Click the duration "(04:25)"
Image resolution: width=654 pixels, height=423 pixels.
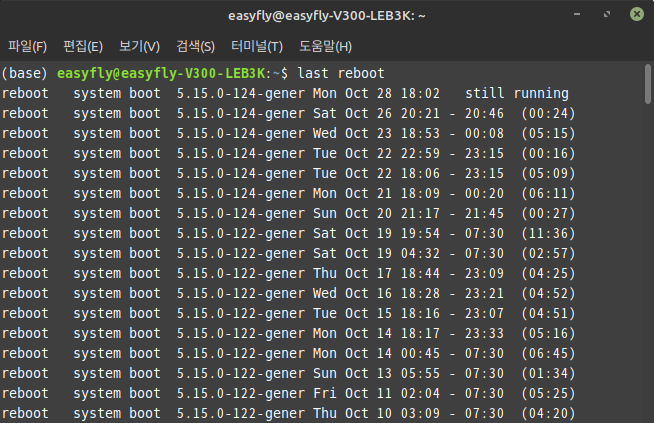point(548,274)
